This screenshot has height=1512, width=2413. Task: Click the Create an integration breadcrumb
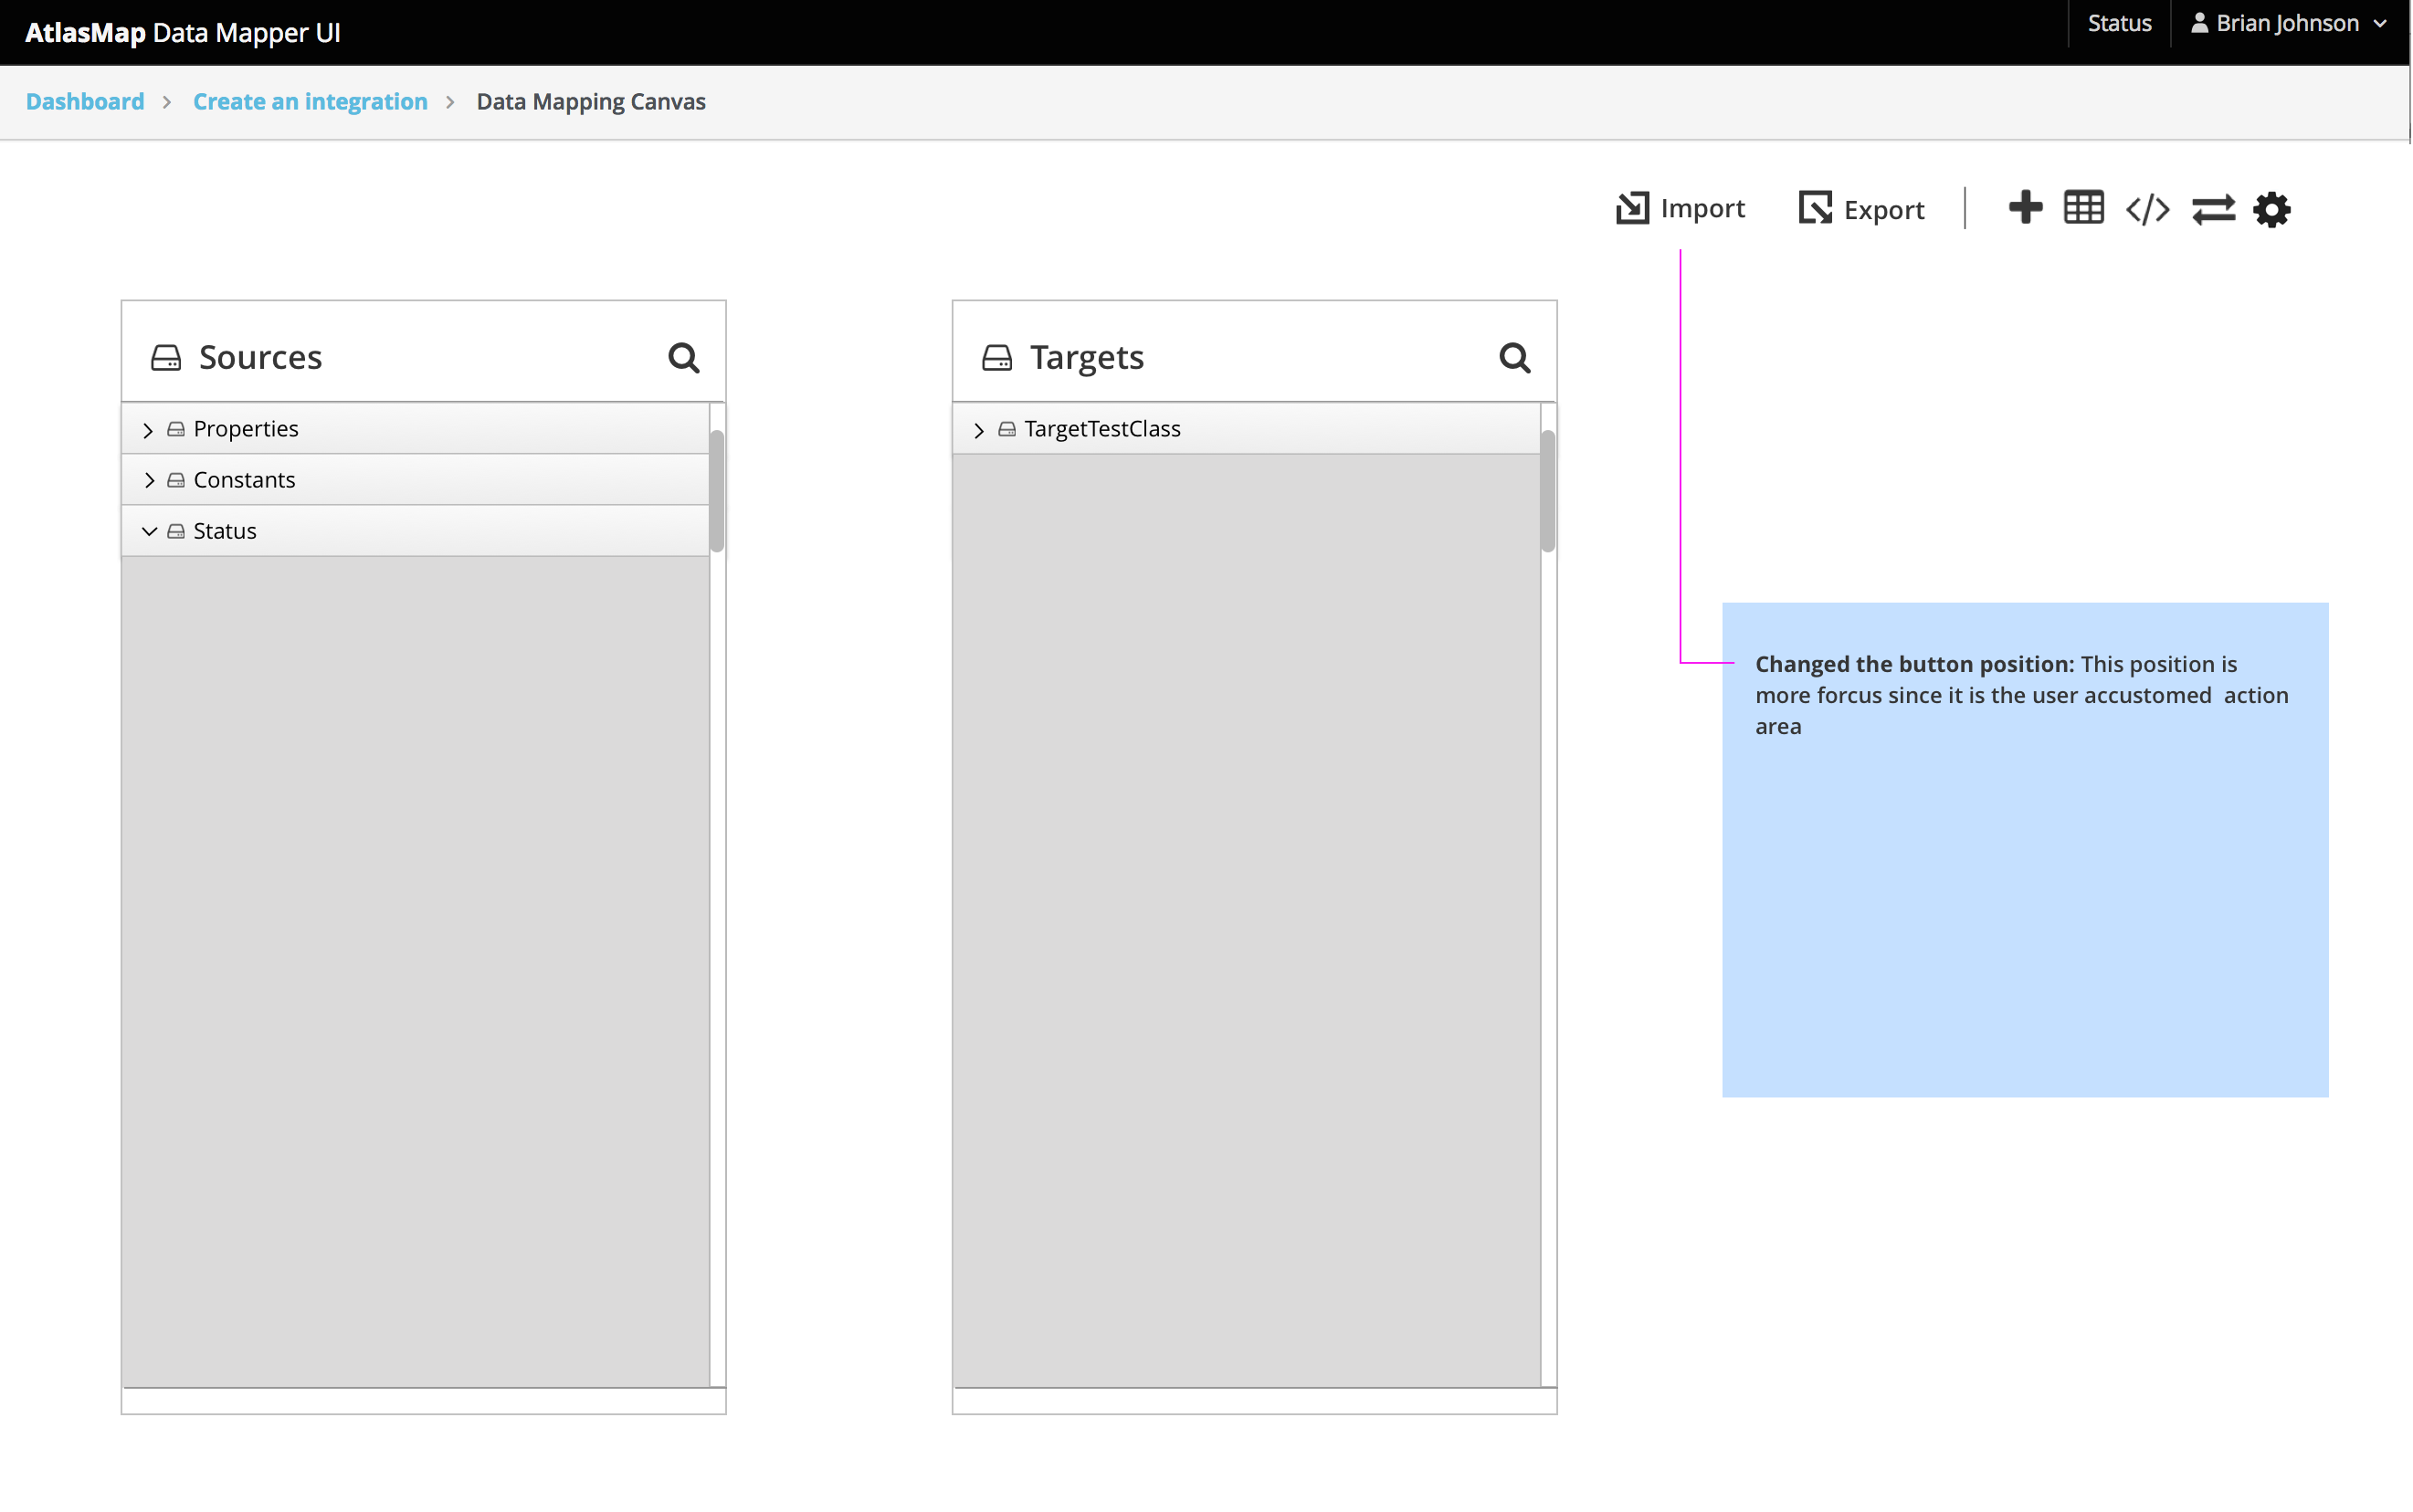point(310,101)
